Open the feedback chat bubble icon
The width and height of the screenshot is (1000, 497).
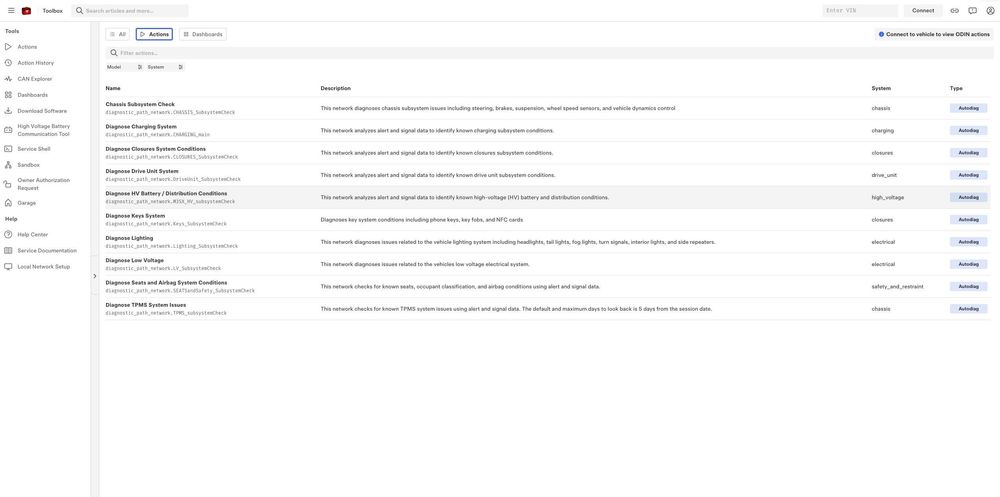point(972,11)
